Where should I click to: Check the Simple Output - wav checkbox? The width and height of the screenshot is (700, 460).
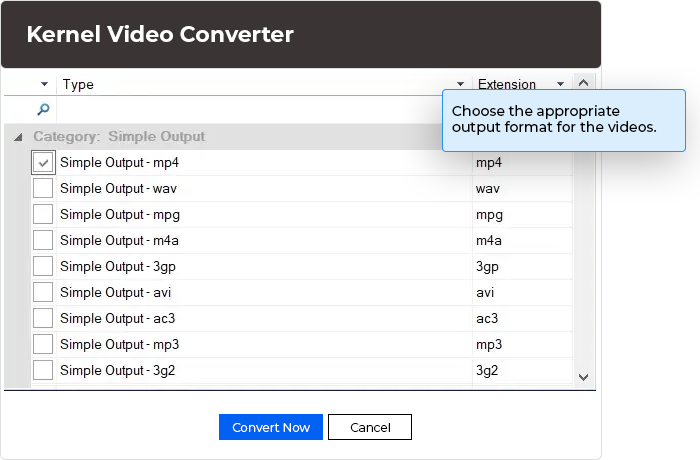(x=43, y=188)
